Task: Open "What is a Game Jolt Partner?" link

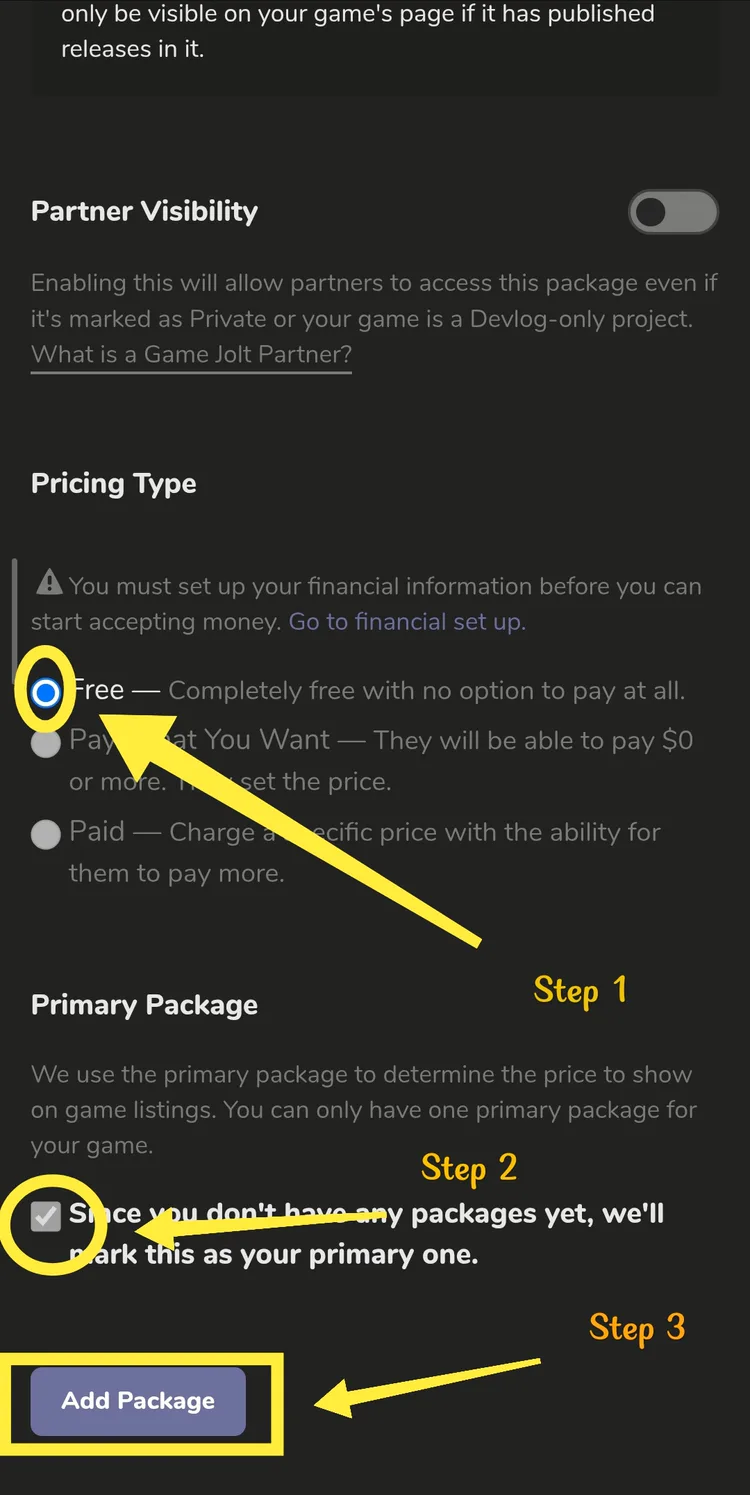Action: pyautogui.click(x=191, y=354)
